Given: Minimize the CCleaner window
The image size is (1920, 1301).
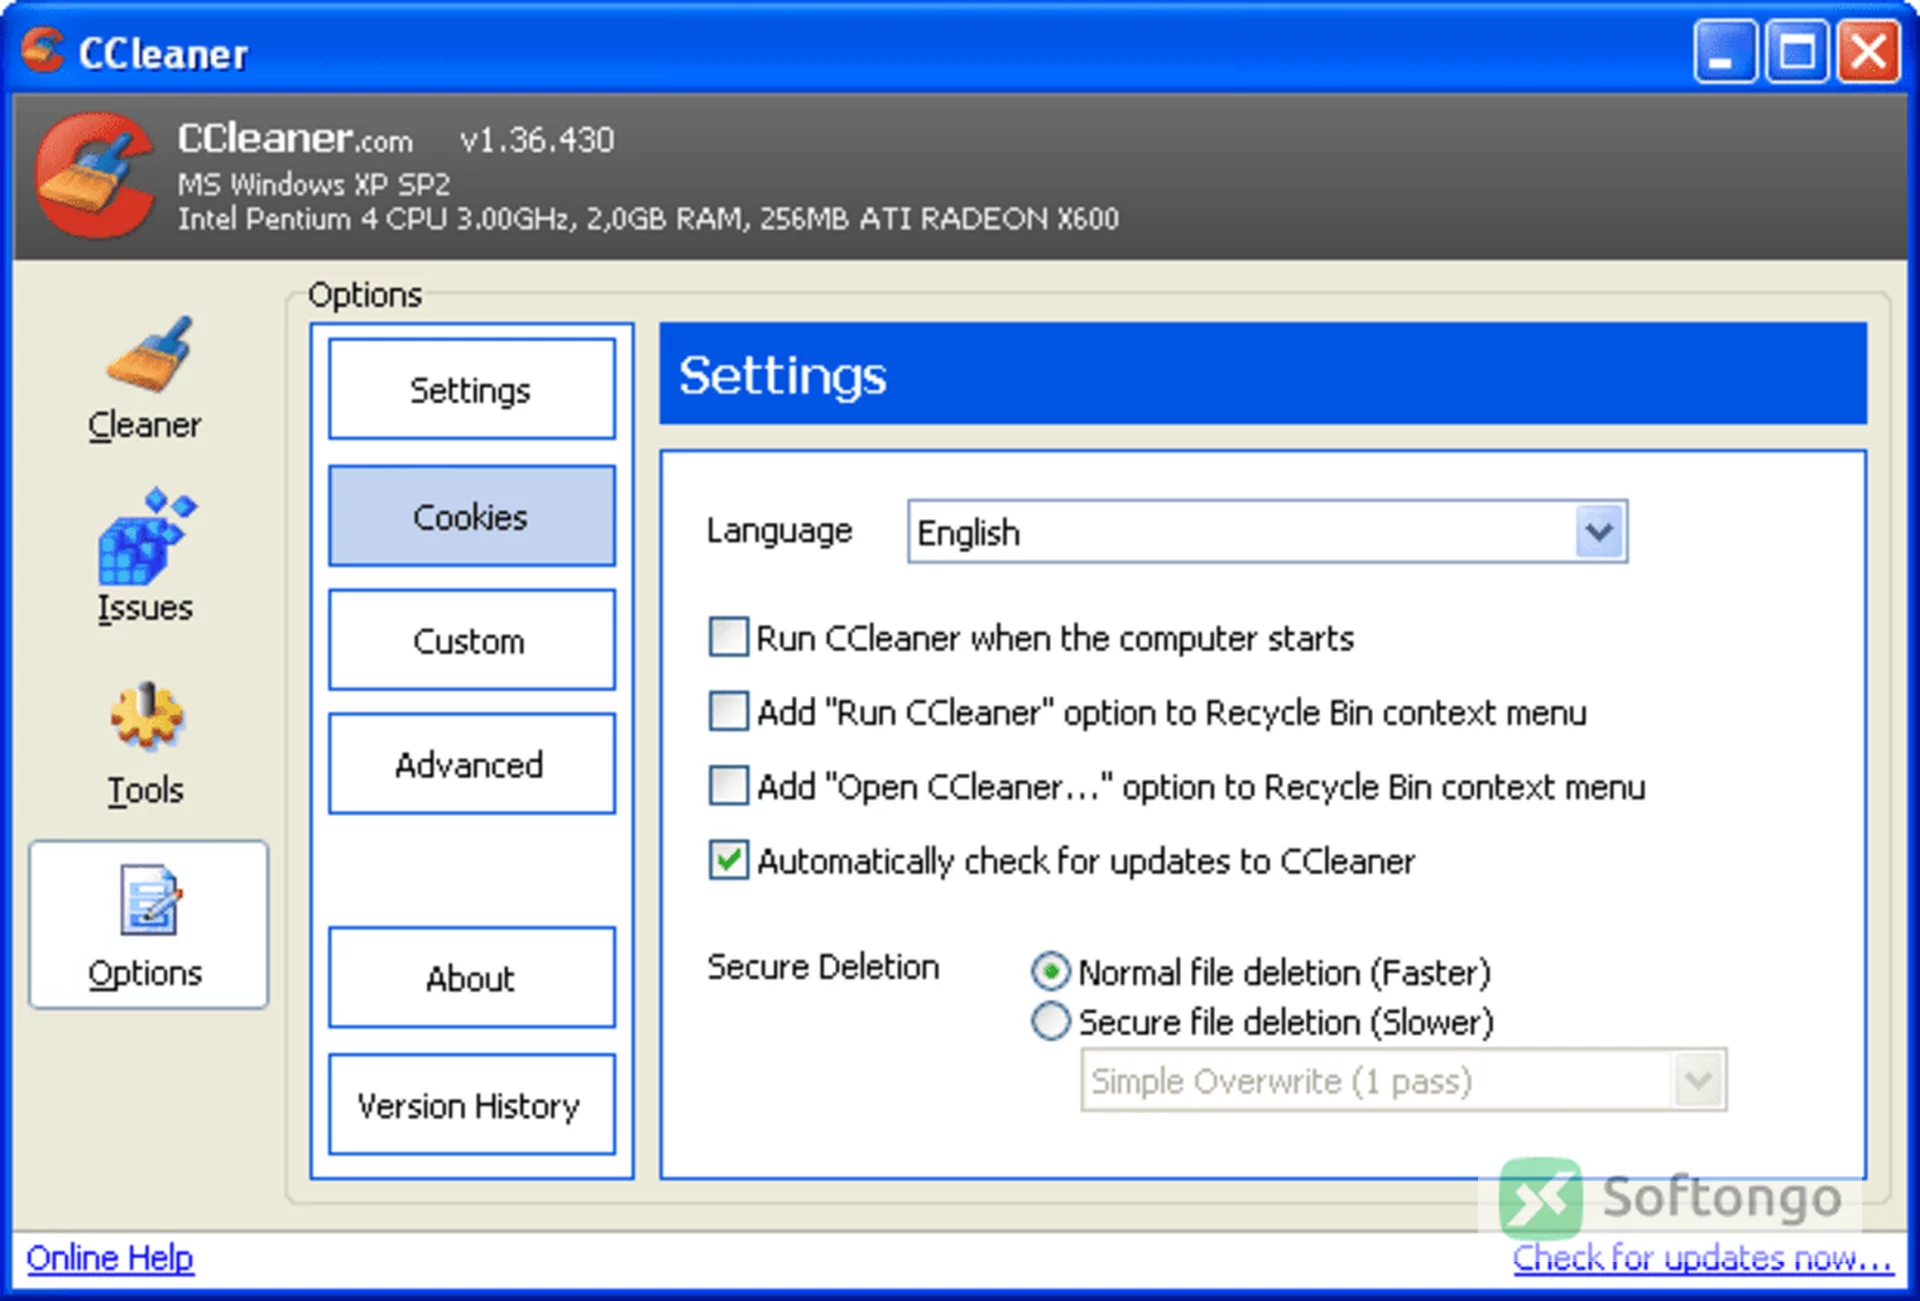Looking at the screenshot, I should (x=1725, y=51).
